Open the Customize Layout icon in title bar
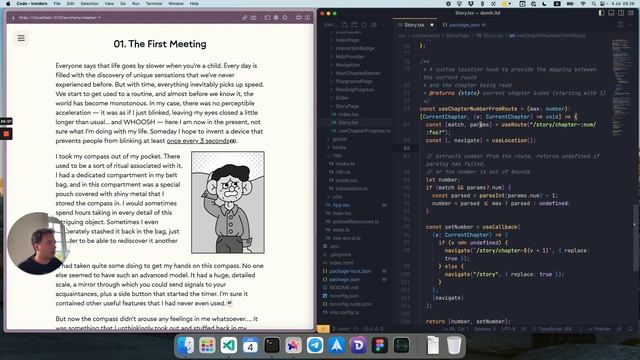640x360 pixels. point(631,13)
